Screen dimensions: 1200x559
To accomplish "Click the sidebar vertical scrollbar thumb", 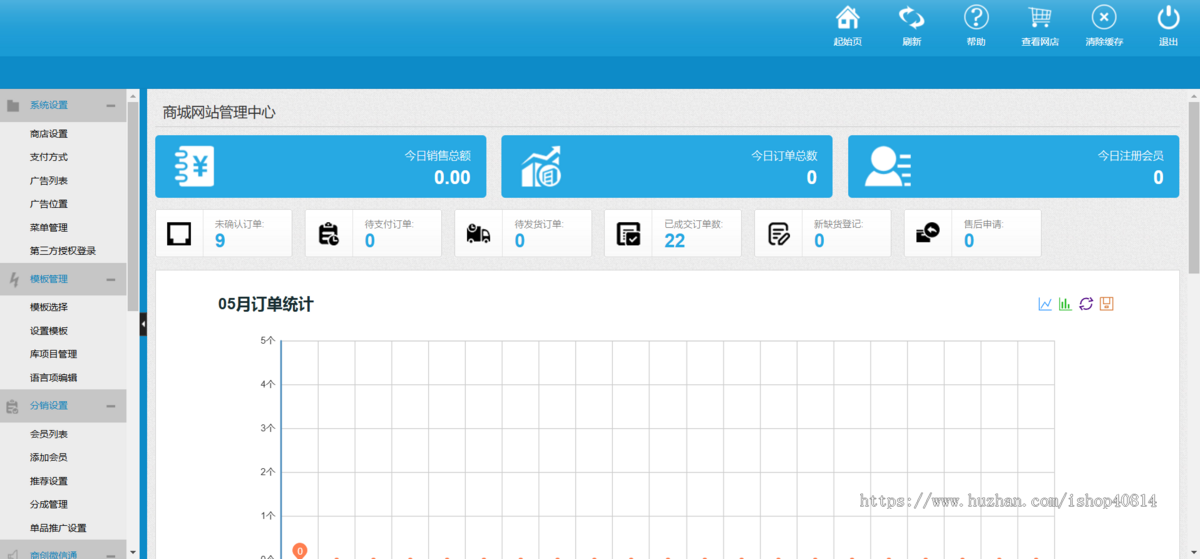I will point(133,206).
